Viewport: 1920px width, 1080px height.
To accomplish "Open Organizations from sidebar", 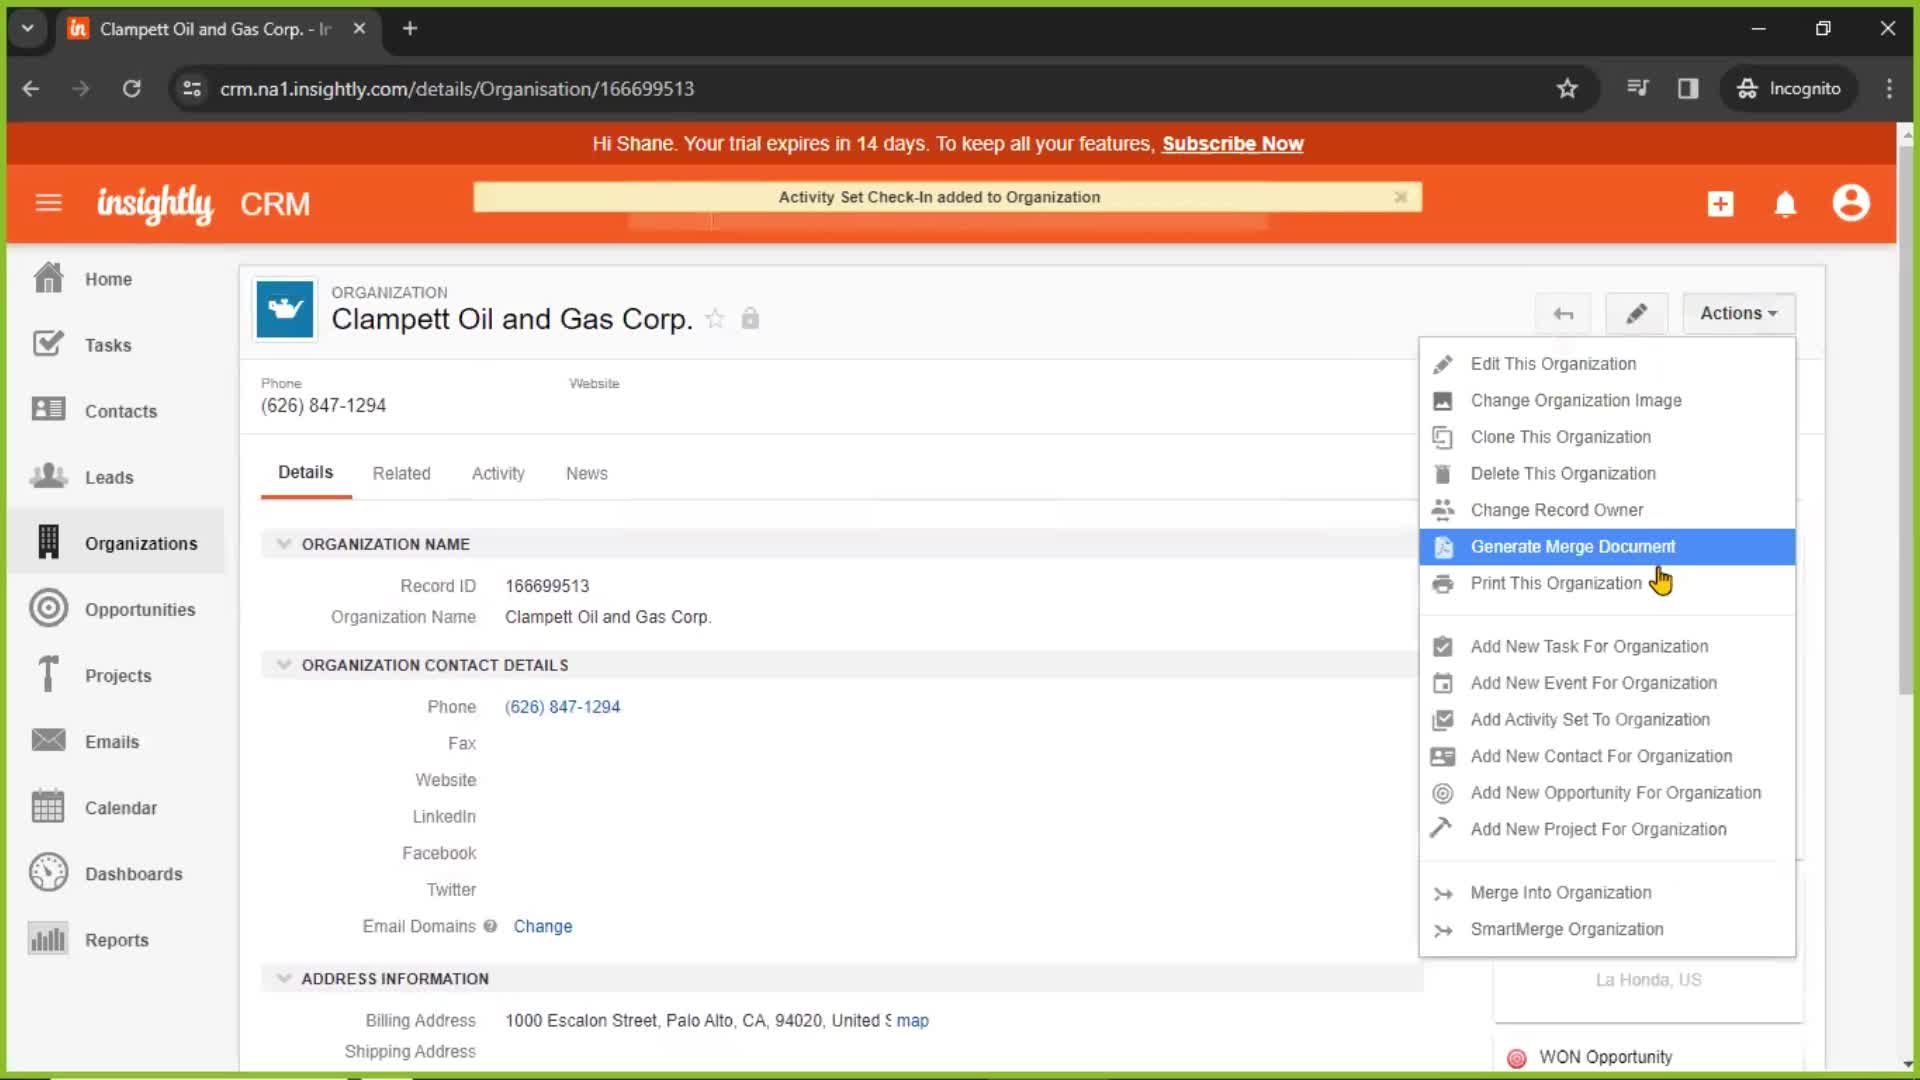I will click(x=116, y=543).
